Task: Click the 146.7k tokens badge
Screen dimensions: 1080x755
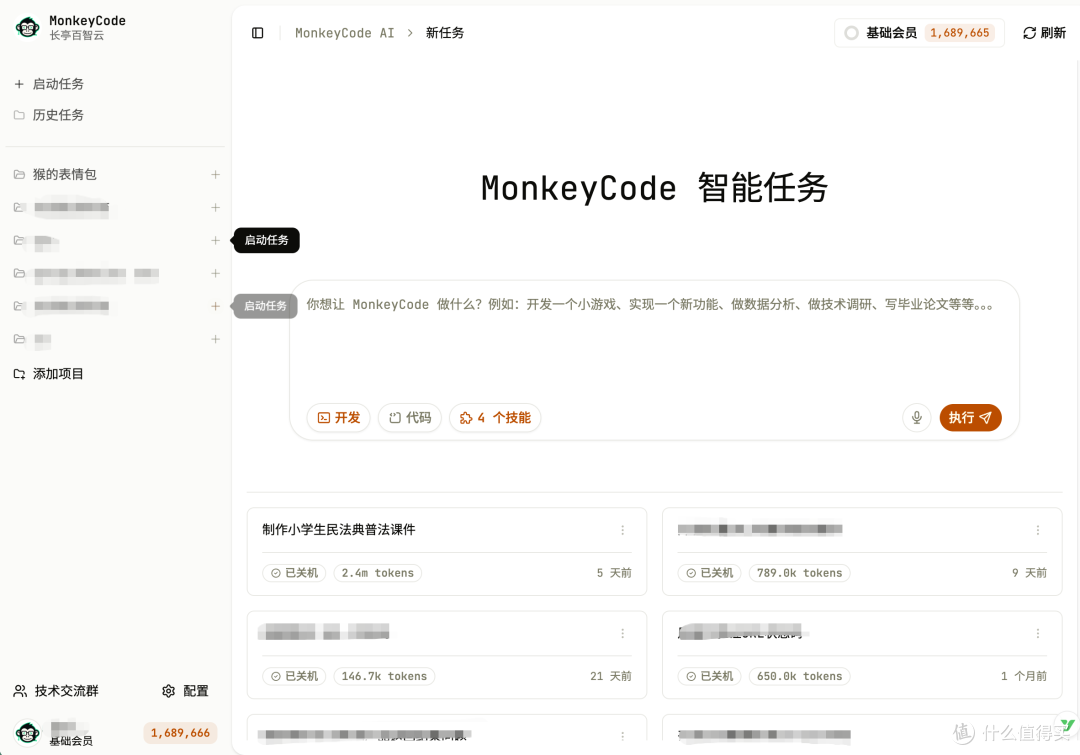Action: tap(384, 676)
